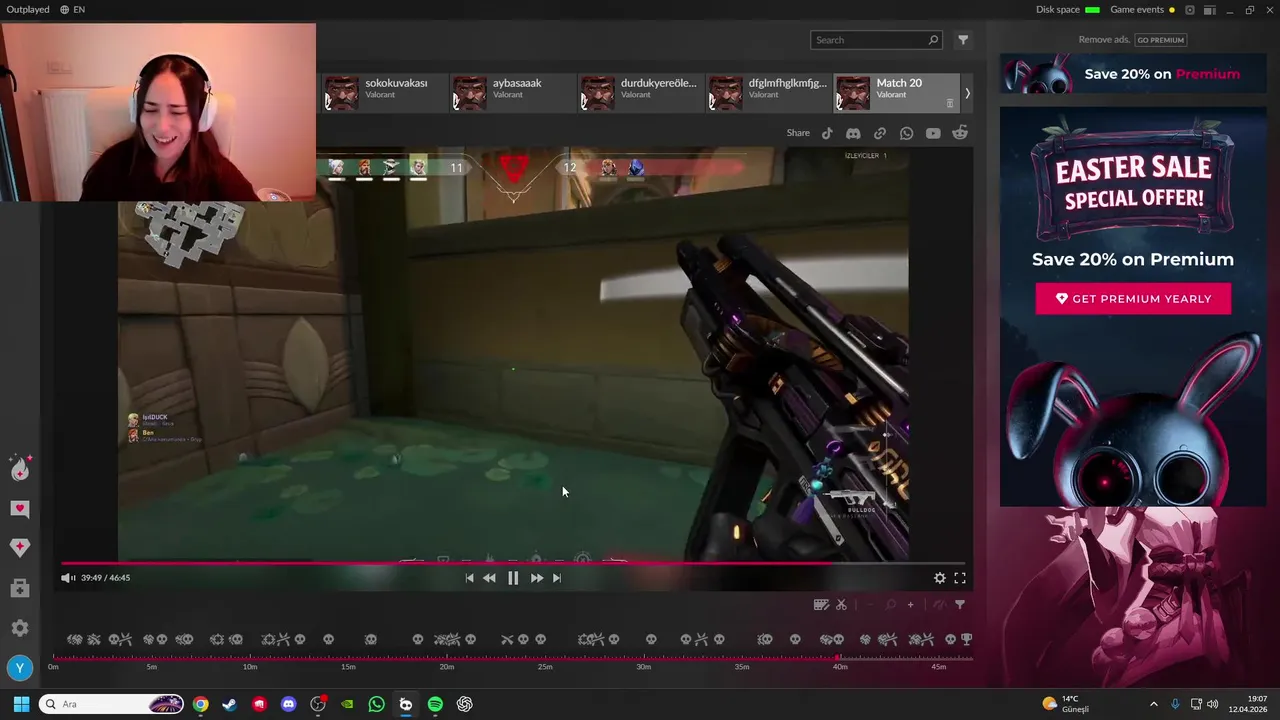
Task: Skip to the next event
Action: [x=557, y=578]
